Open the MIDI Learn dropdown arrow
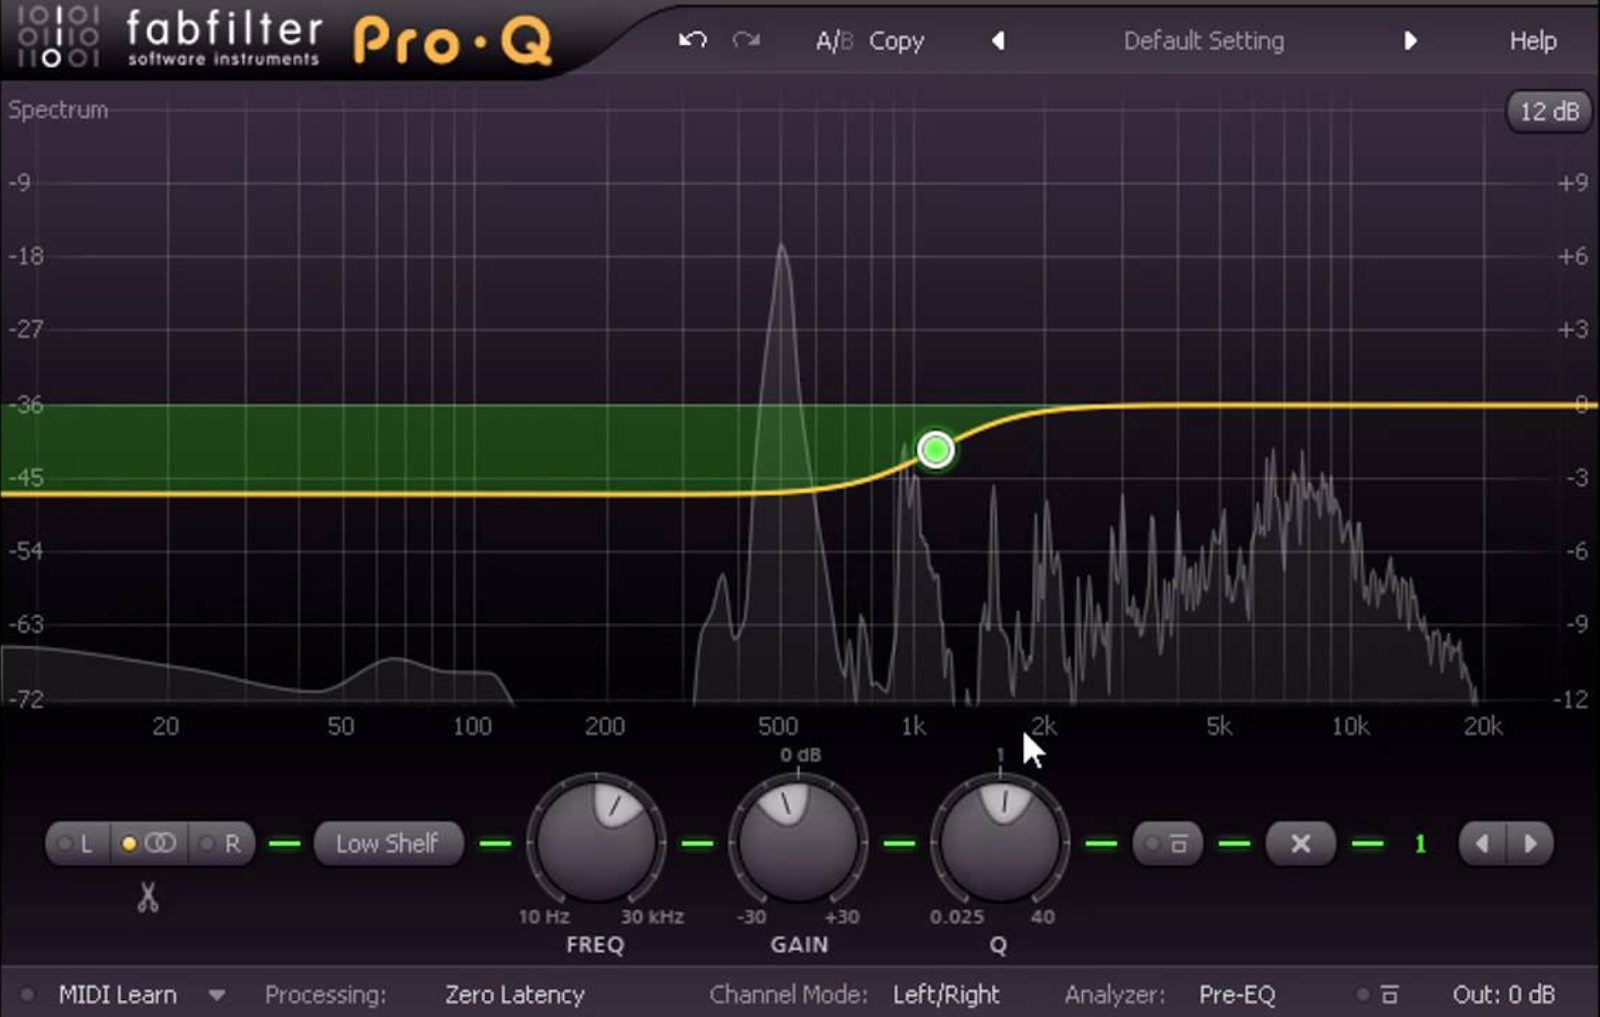 click(217, 996)
